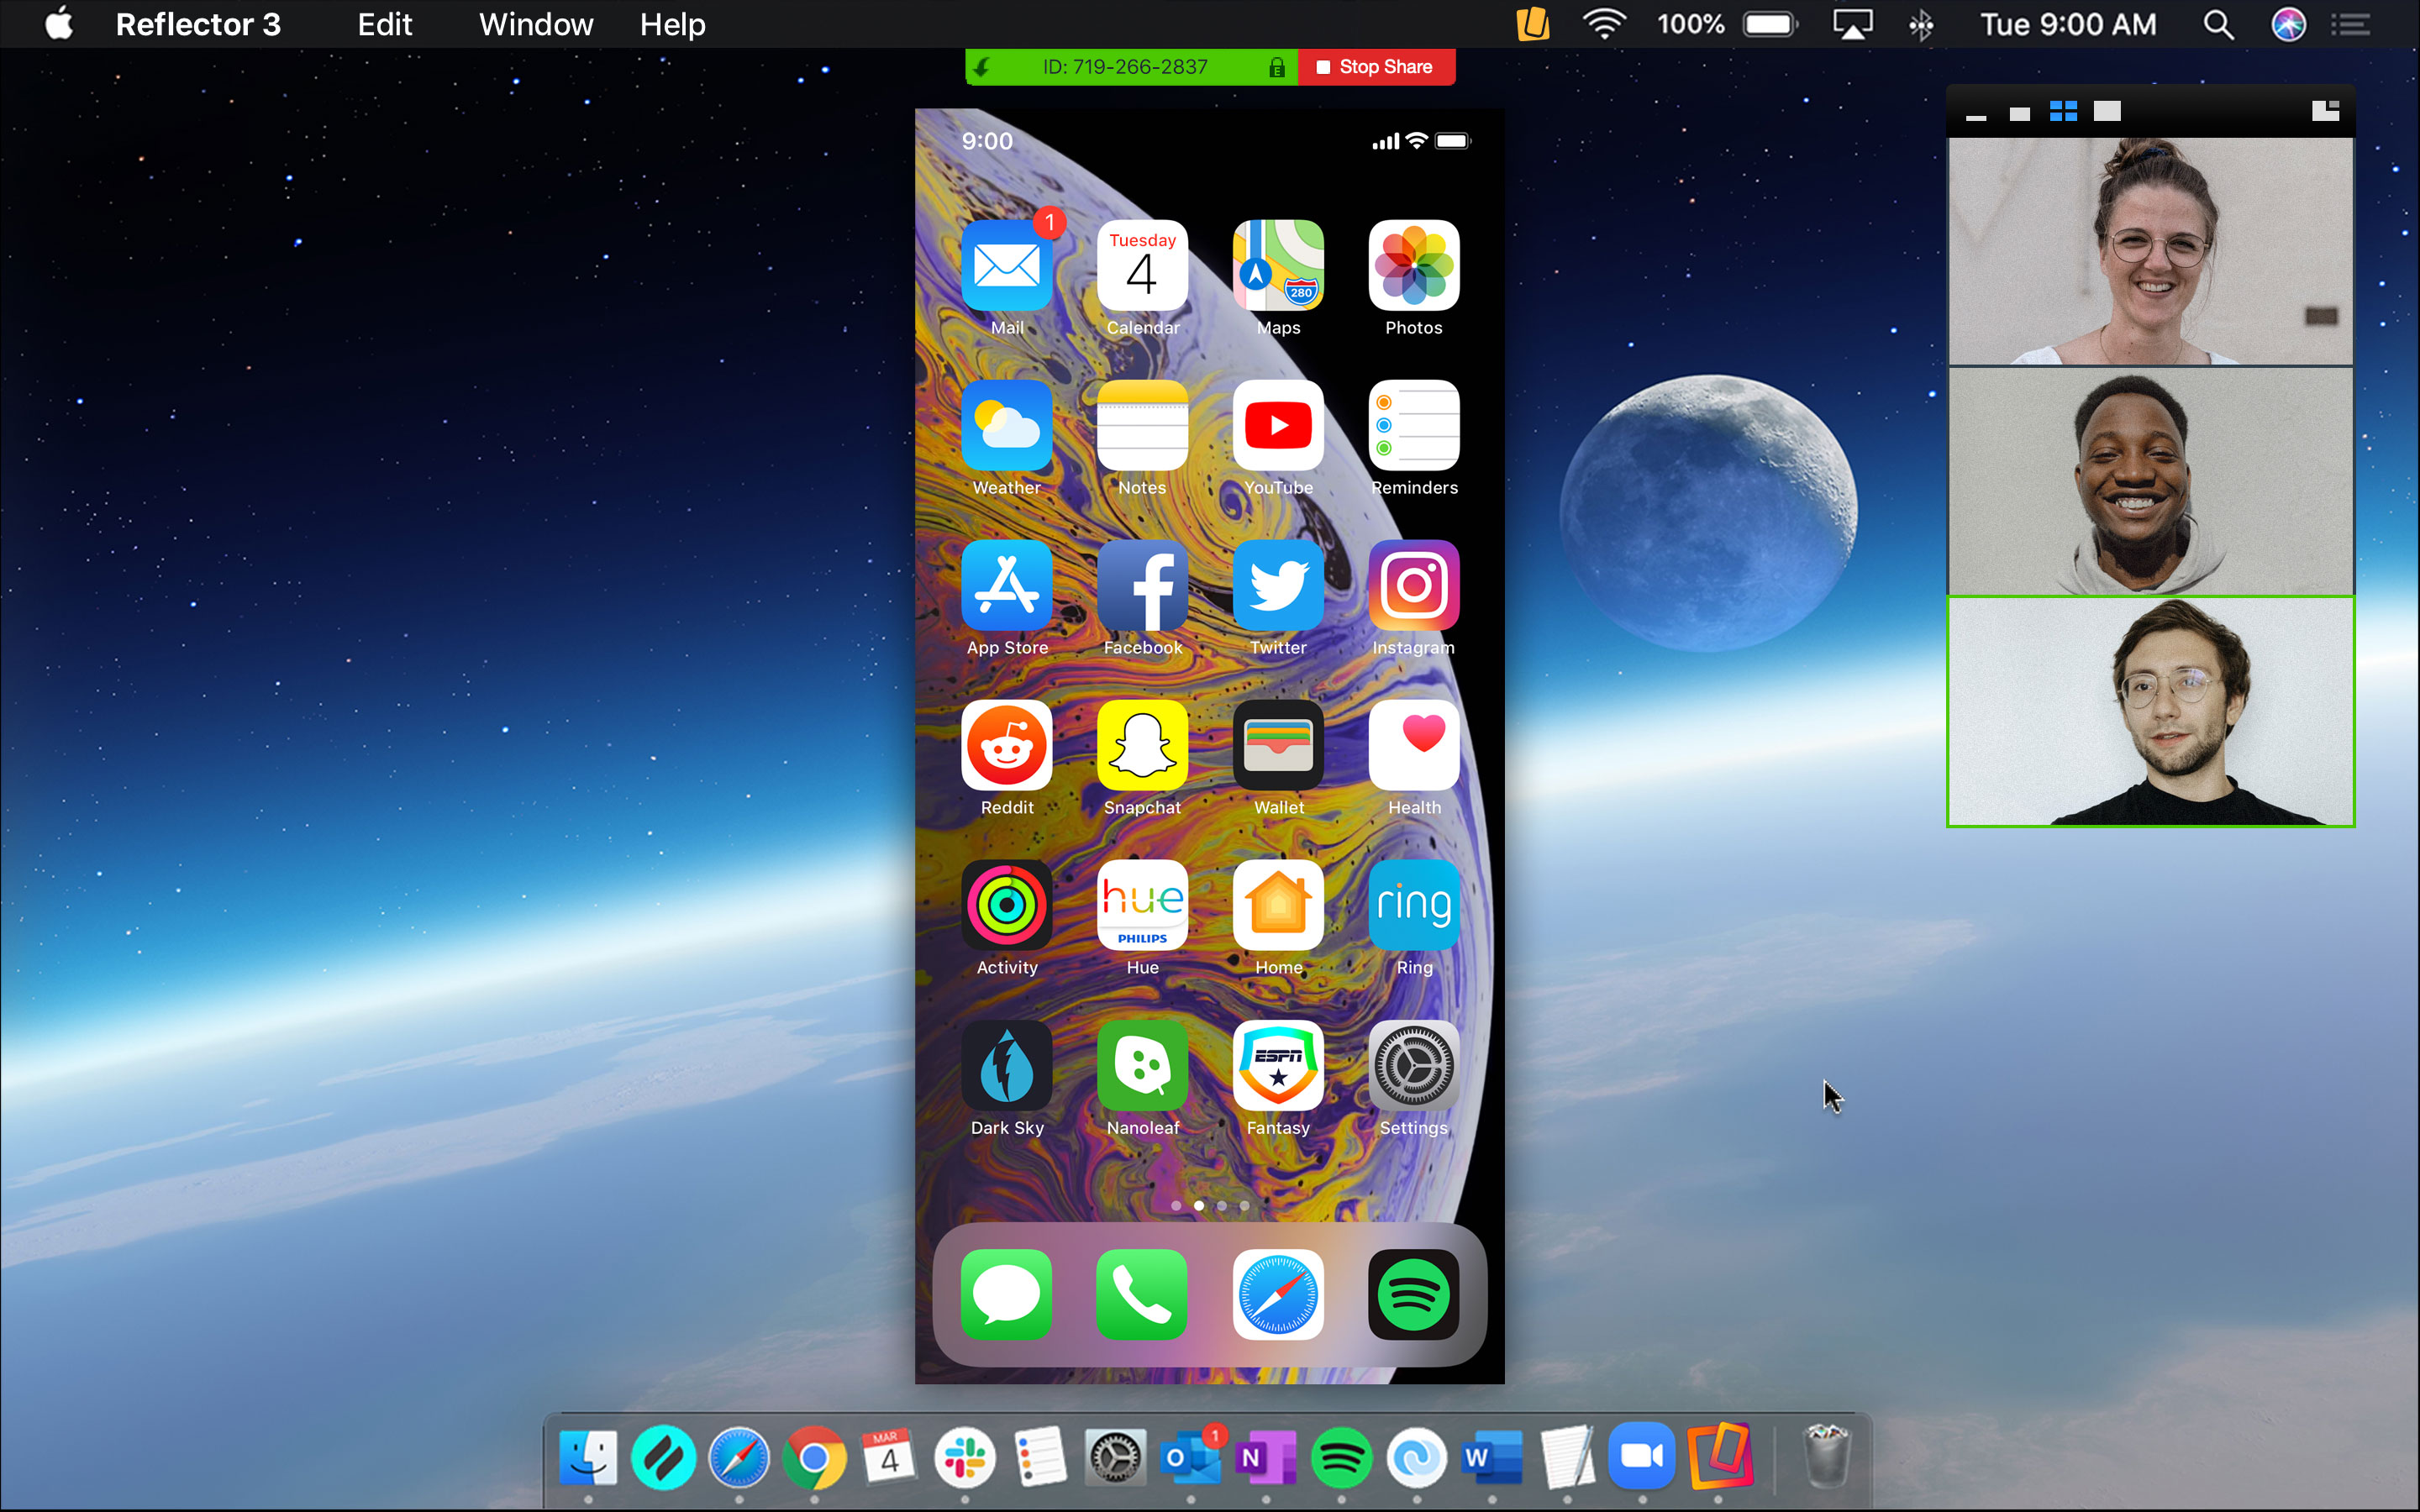This screenshot has height=1512, width=2420.
Task: Open Google Chrome from the Mac dock
Action: (814, 1458)
